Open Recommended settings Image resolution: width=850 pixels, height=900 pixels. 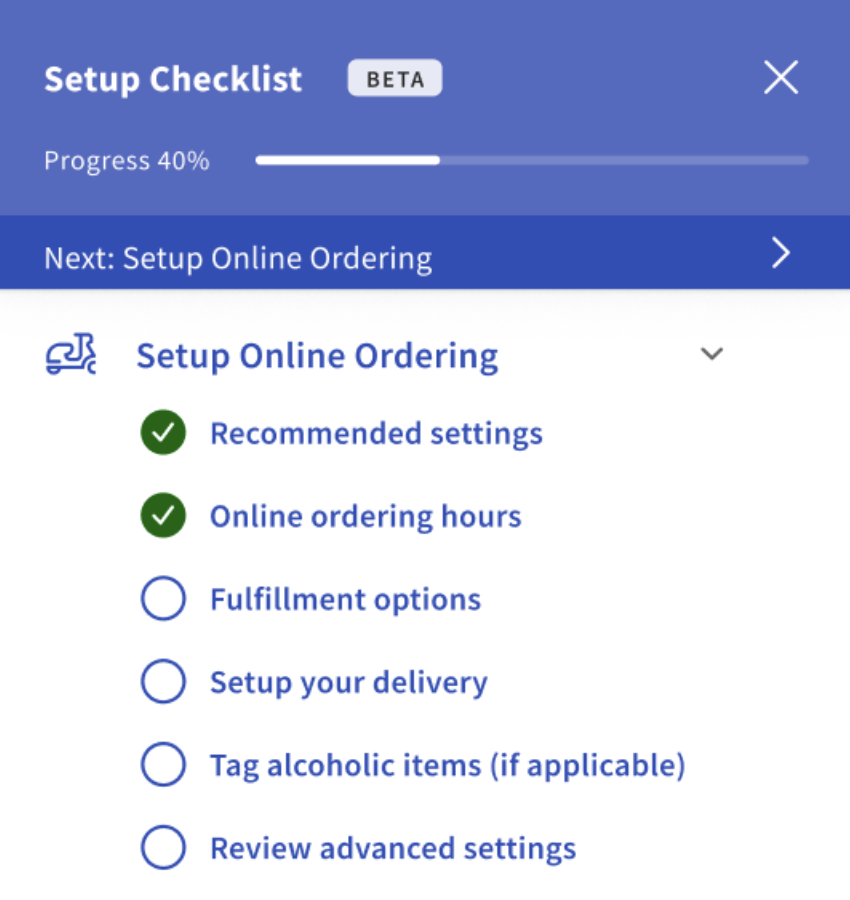[376, 433]
